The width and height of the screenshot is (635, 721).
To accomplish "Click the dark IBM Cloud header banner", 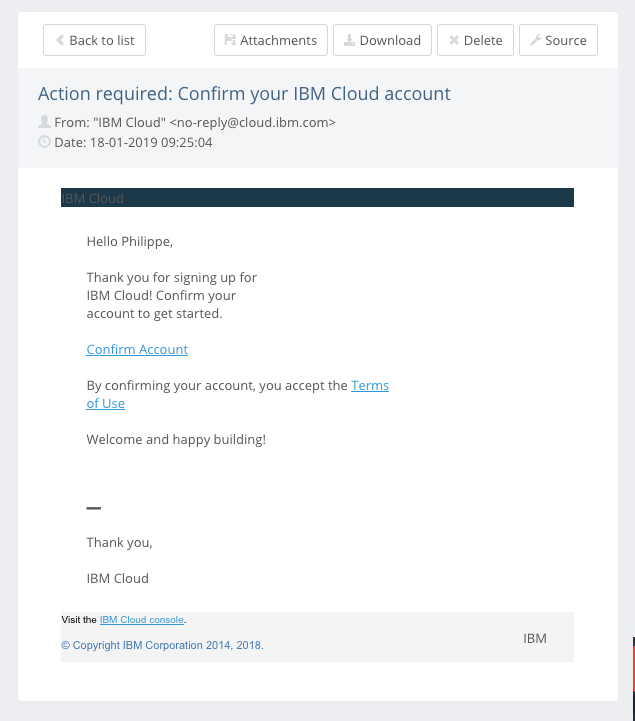I will (317, 198).
